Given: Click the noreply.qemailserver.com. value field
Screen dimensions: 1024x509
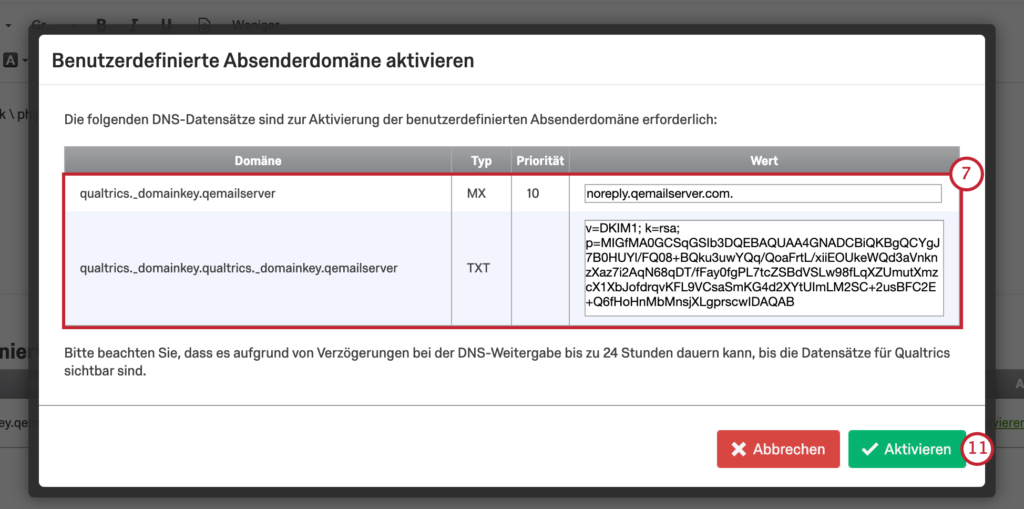Looking at the screenshot, I should pos(763,194).
